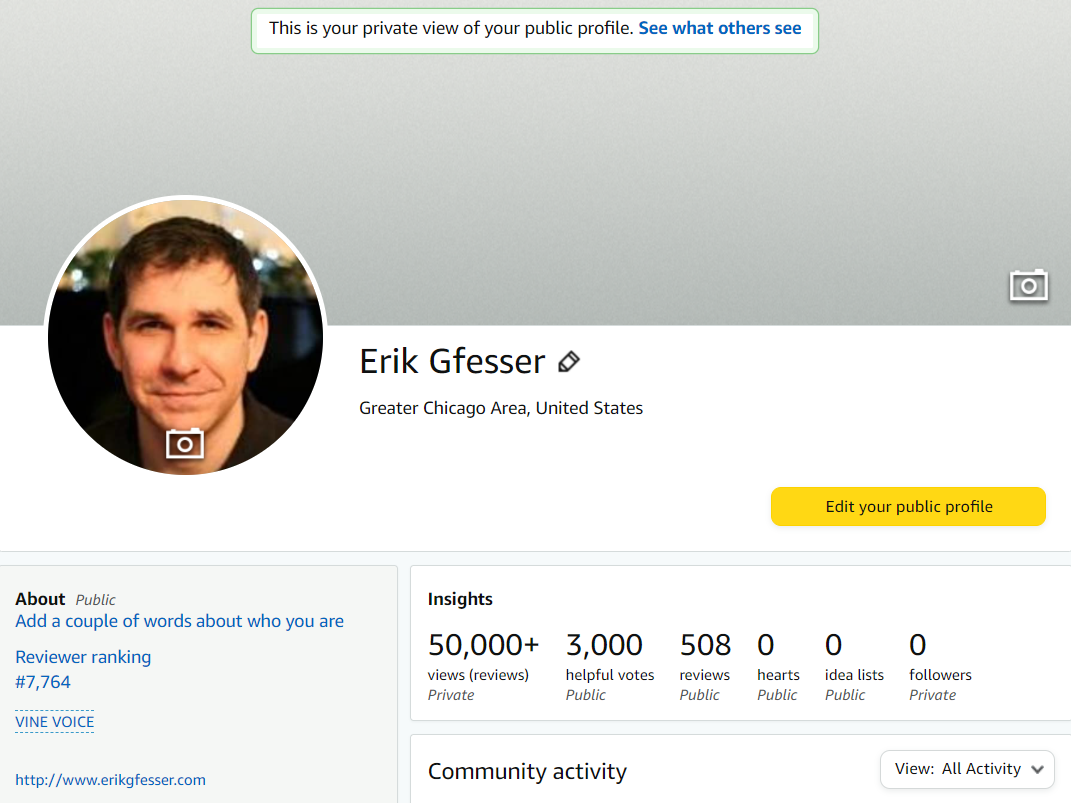
Task: Click the pencil icon beside the profile name
Action: [569, 362]
